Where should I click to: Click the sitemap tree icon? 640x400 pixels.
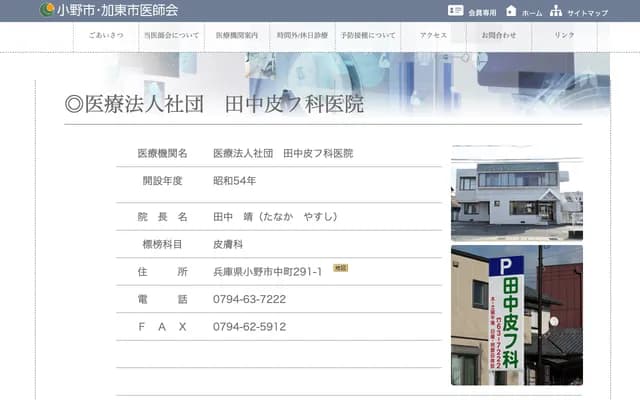click(556, 11)
